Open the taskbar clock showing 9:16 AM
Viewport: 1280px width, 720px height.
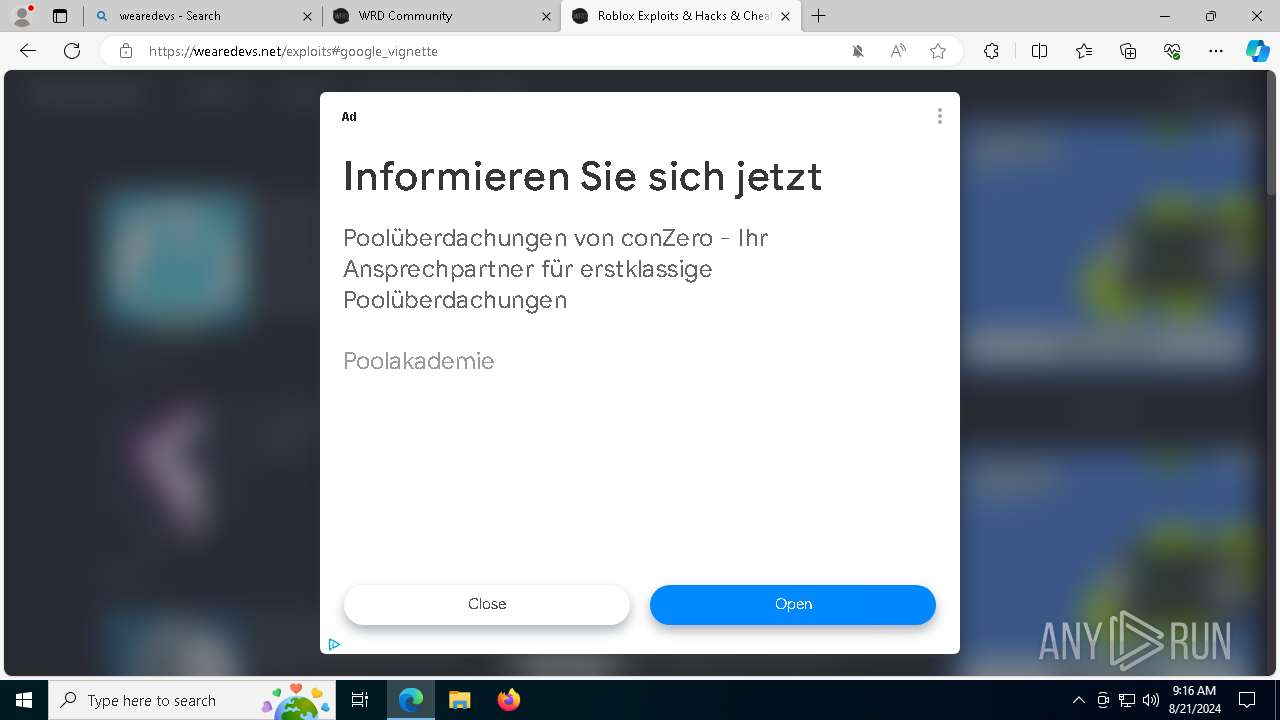(1194, 700)
